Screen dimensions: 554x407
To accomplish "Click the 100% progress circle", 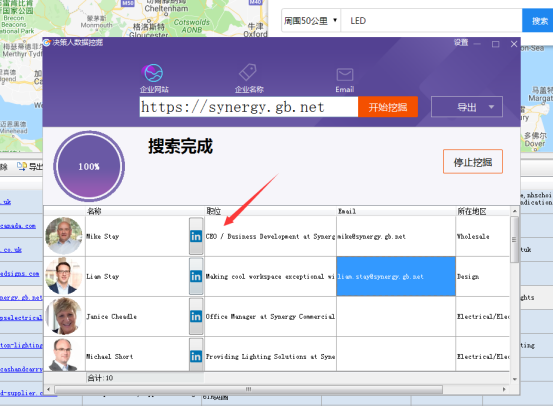I will click(x=89, y=166).
